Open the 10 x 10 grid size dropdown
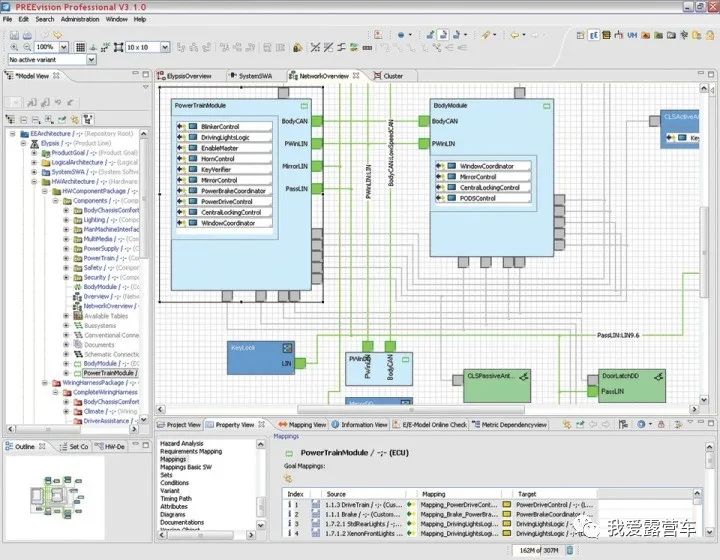The image size is (720, 560). point(165,47)
